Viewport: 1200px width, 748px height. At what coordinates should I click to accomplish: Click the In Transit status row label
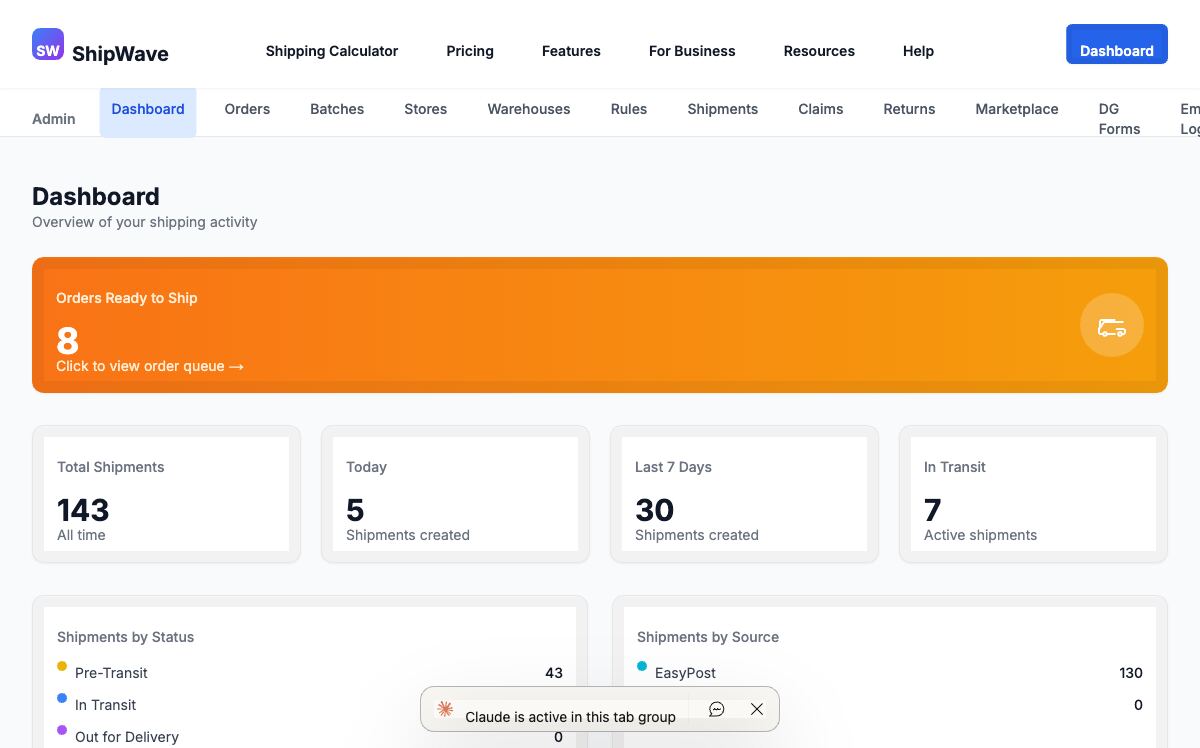point(105,705)
